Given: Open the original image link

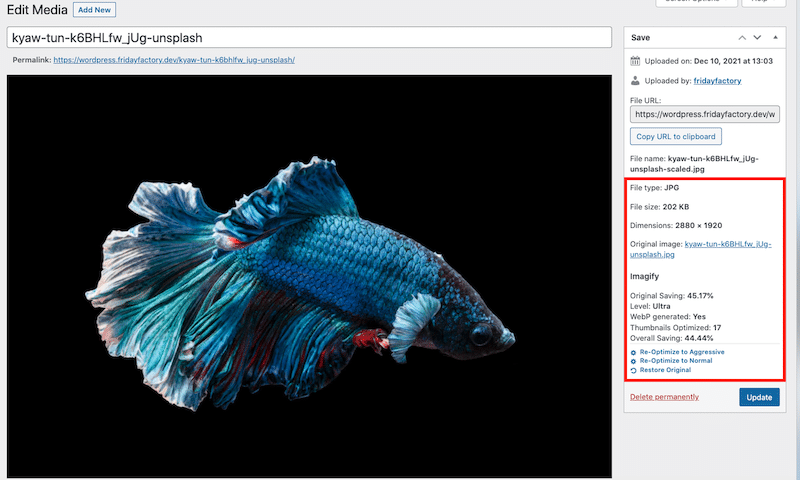Looking at the screenshot, I should [x=701, y=249].
